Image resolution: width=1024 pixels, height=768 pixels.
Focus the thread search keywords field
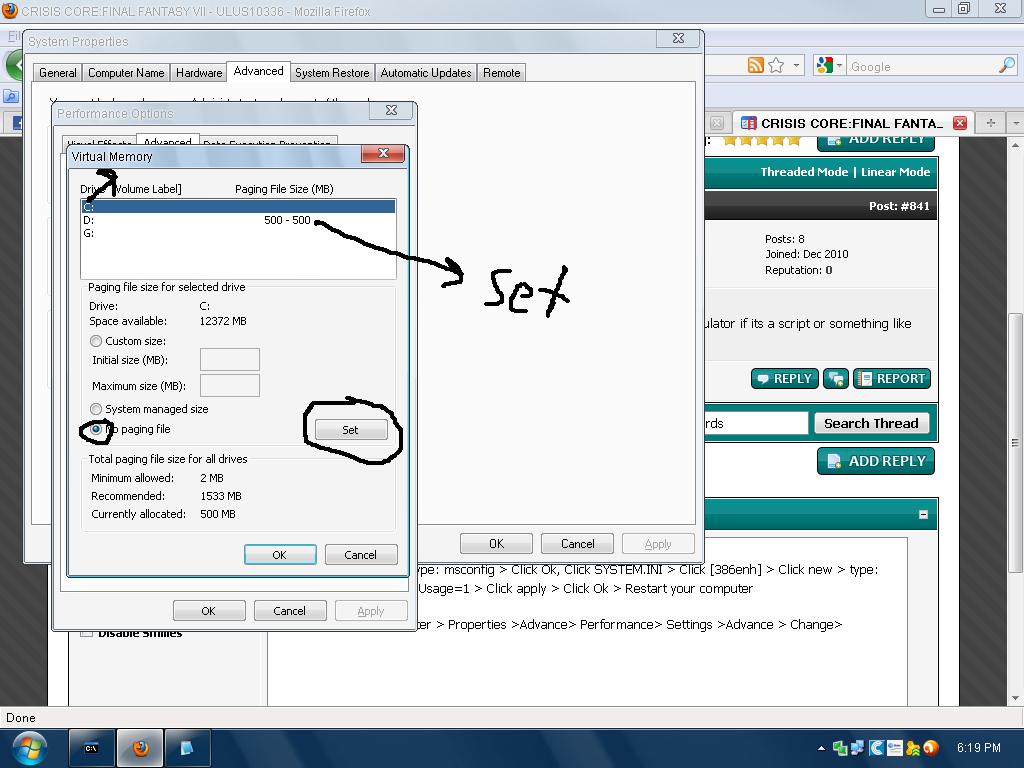click(756, 423)
